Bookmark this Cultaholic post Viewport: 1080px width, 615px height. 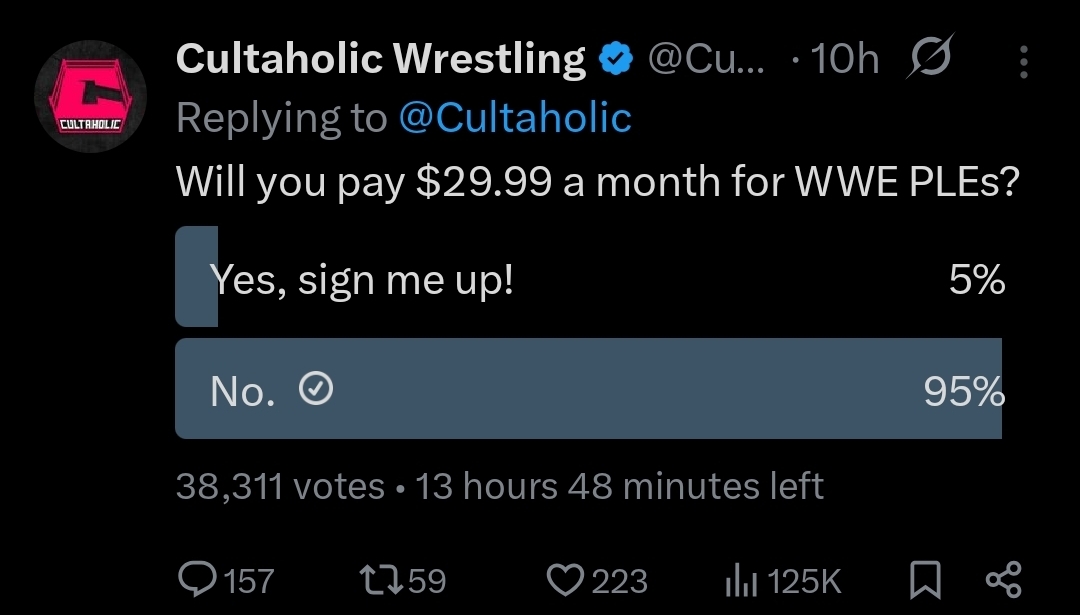point(925,579)
